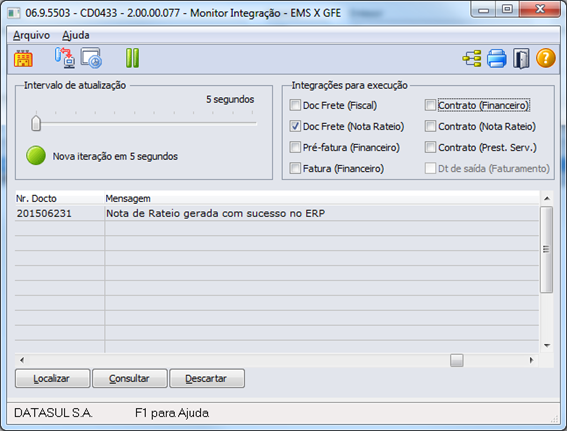Close the Monitor Integração window
Image resolution: width=567 pixels, height=431 pixels.
[540, 9]
